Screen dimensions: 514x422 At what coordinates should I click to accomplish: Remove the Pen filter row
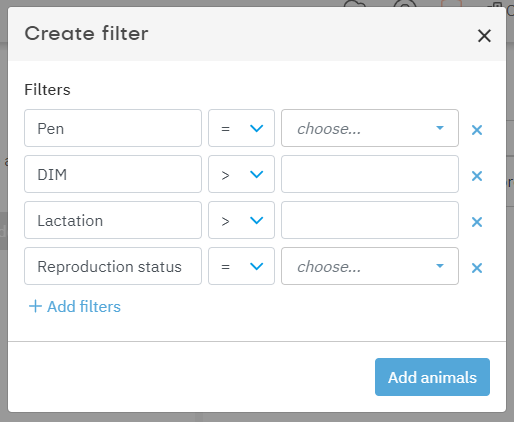[477, 130]
